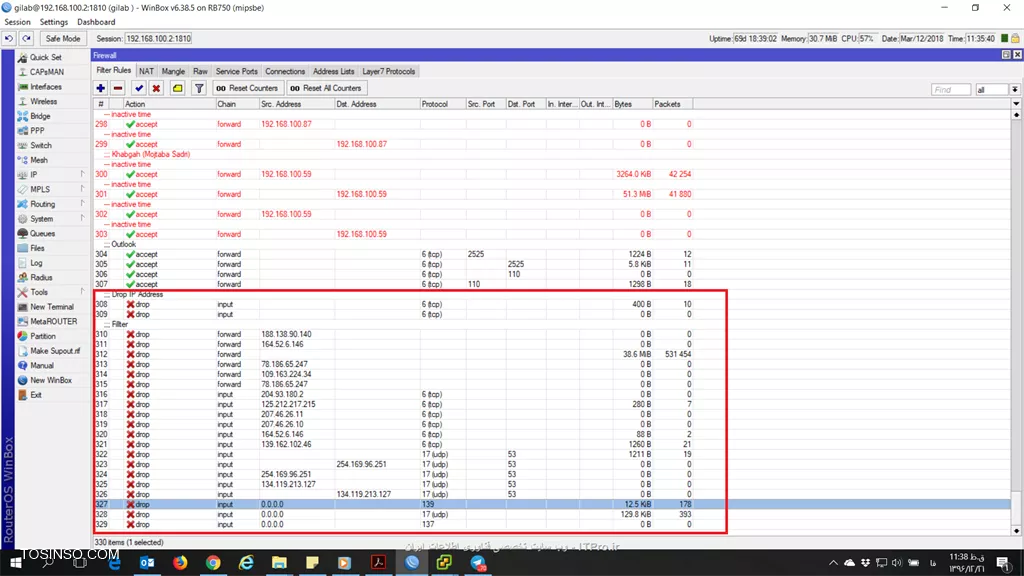
Task: Open the Session menu
Action: tap(17, 22)
